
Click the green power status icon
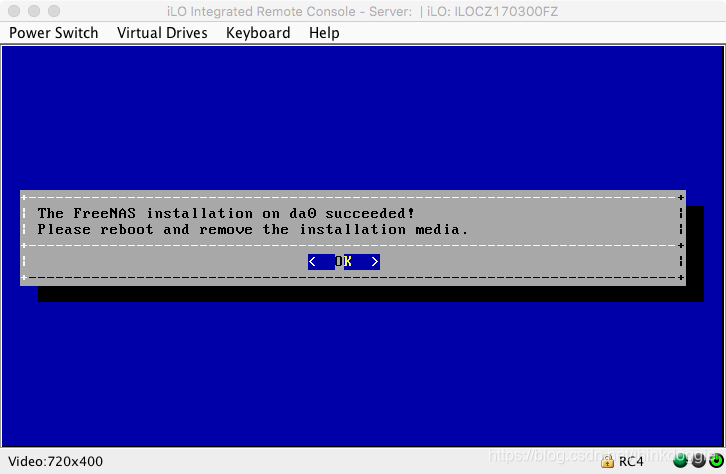[716, 461]
